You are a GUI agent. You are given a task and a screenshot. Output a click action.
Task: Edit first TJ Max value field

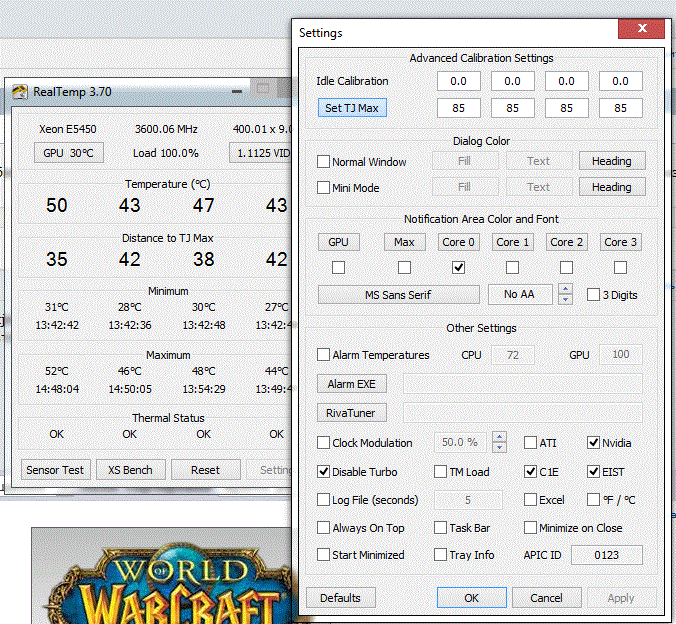click(x=459, y=108)
